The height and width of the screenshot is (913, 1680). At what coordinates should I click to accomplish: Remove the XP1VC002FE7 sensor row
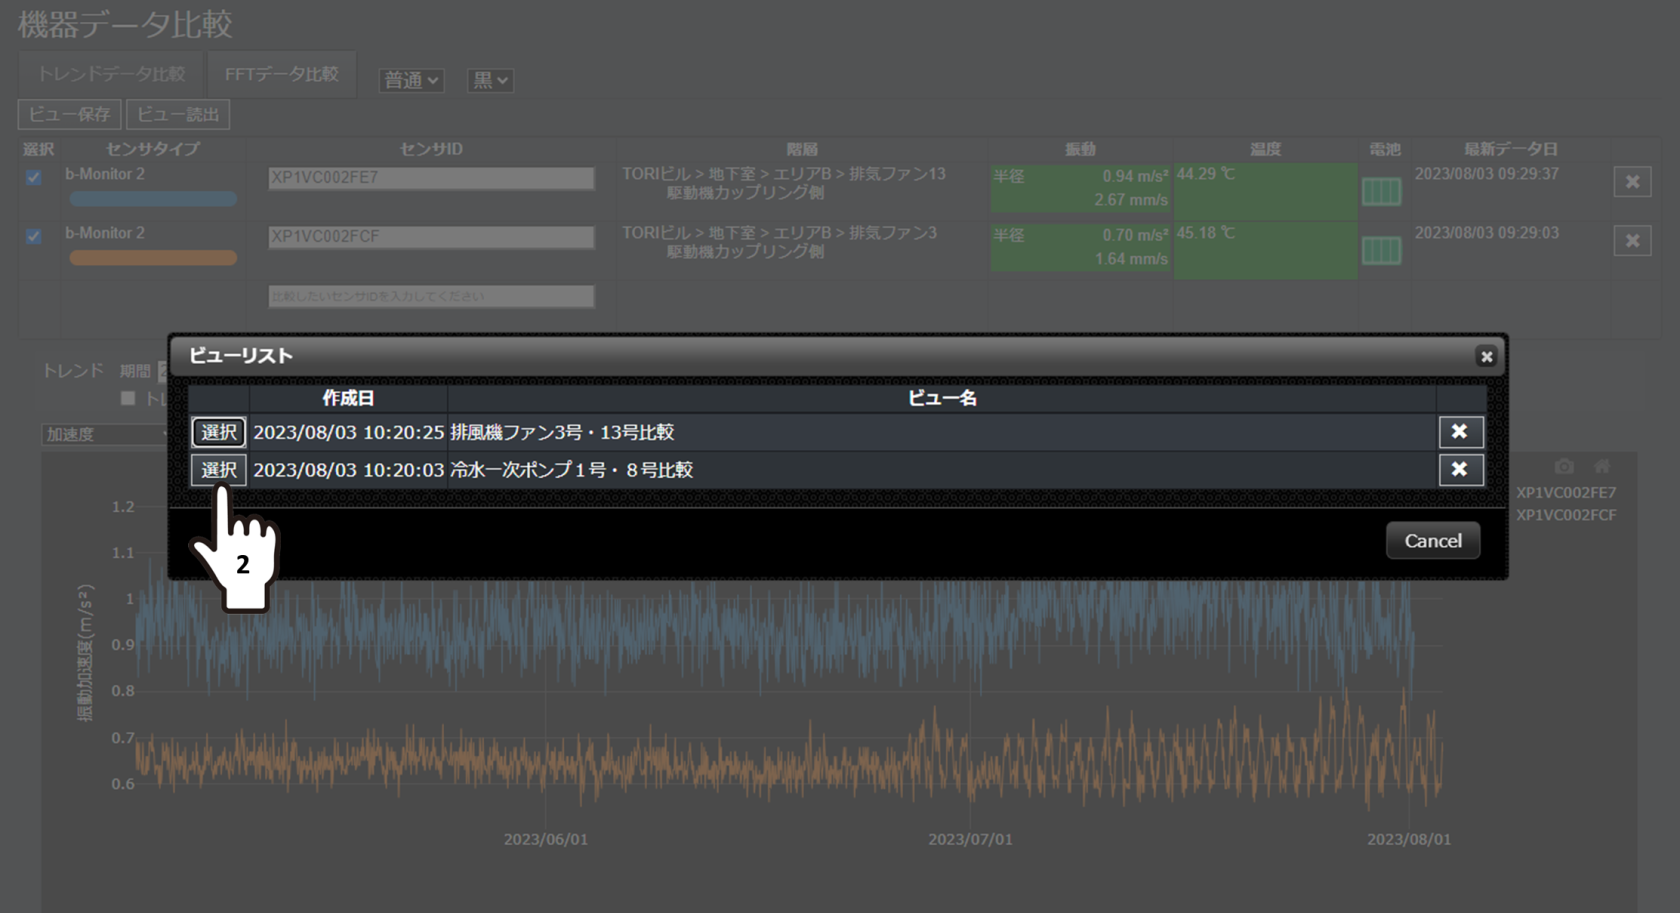1632,182
